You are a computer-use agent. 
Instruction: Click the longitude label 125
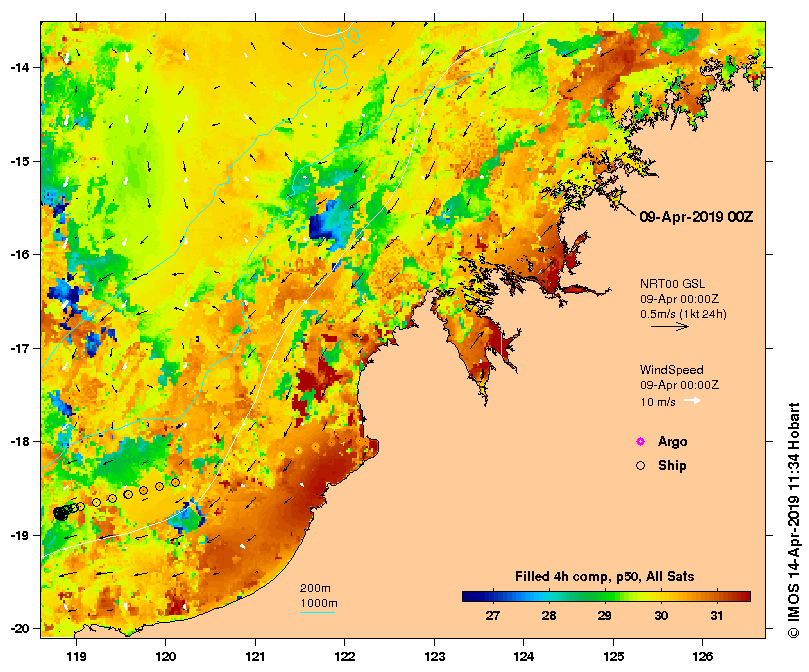pos(613,657)
